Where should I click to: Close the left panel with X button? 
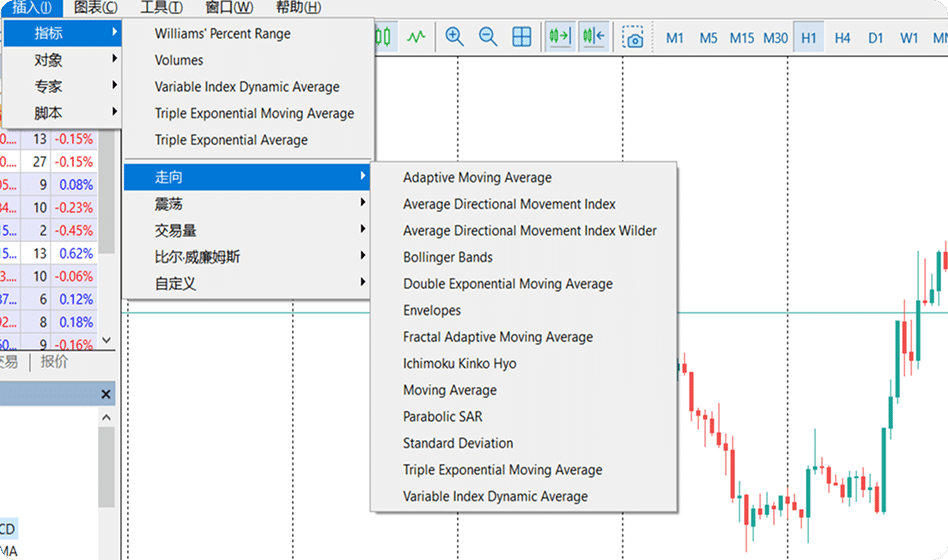106,395
